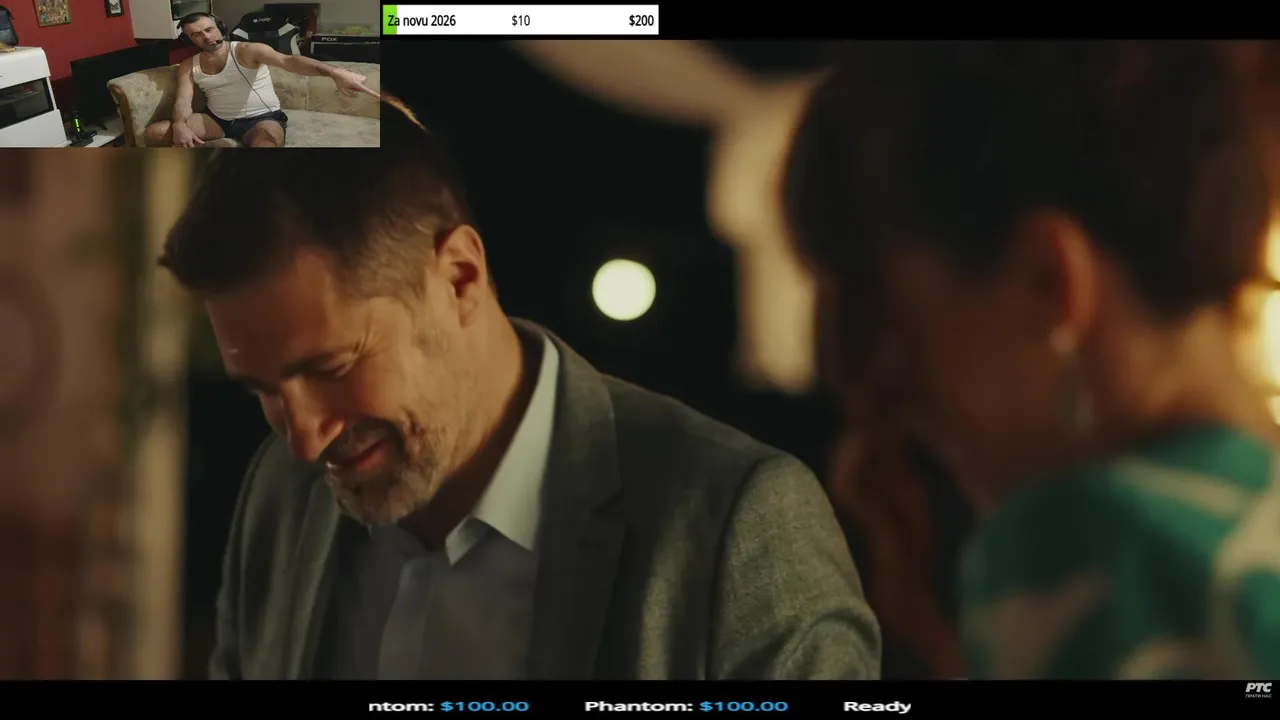Click the "$200" goal target value
The image size is (1280, 720).
[x=641, y=21]
